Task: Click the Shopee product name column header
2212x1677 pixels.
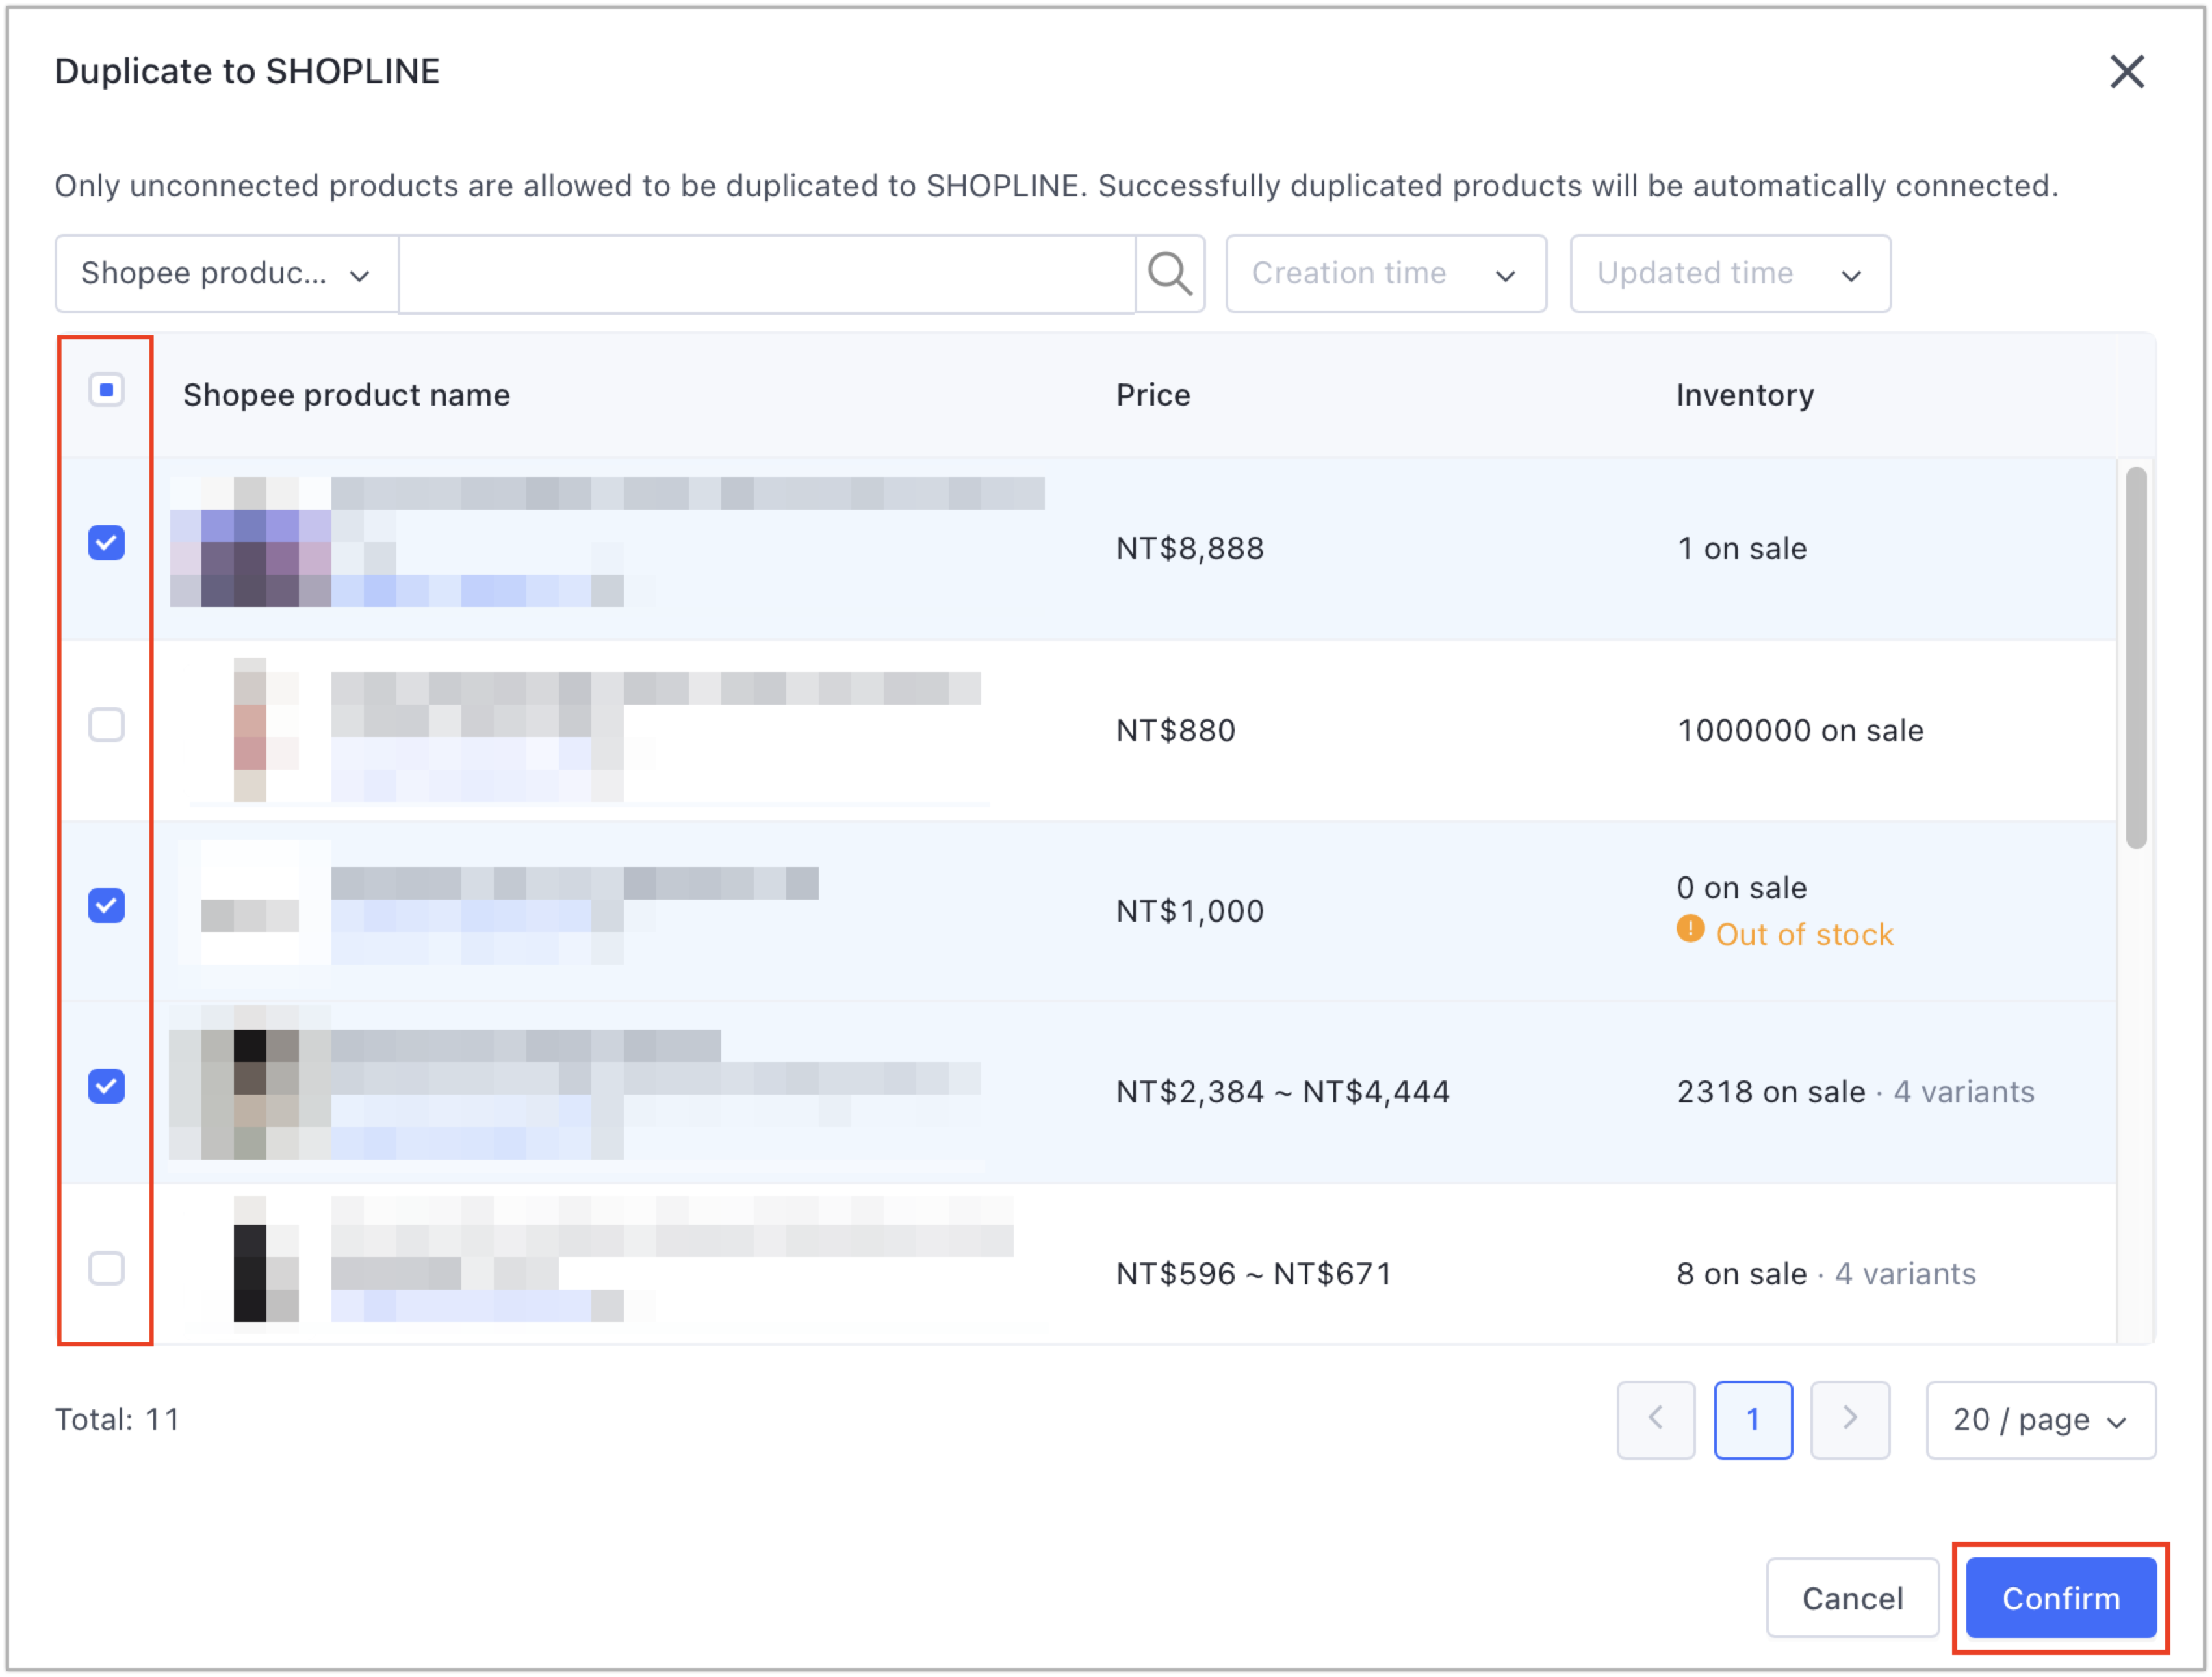Action: coord(346,396)
